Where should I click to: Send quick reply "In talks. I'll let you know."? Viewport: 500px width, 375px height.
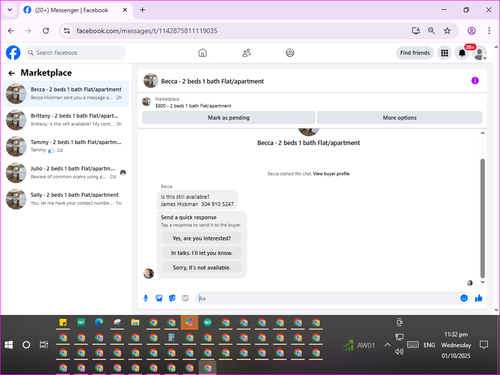[x=202, y=253]
